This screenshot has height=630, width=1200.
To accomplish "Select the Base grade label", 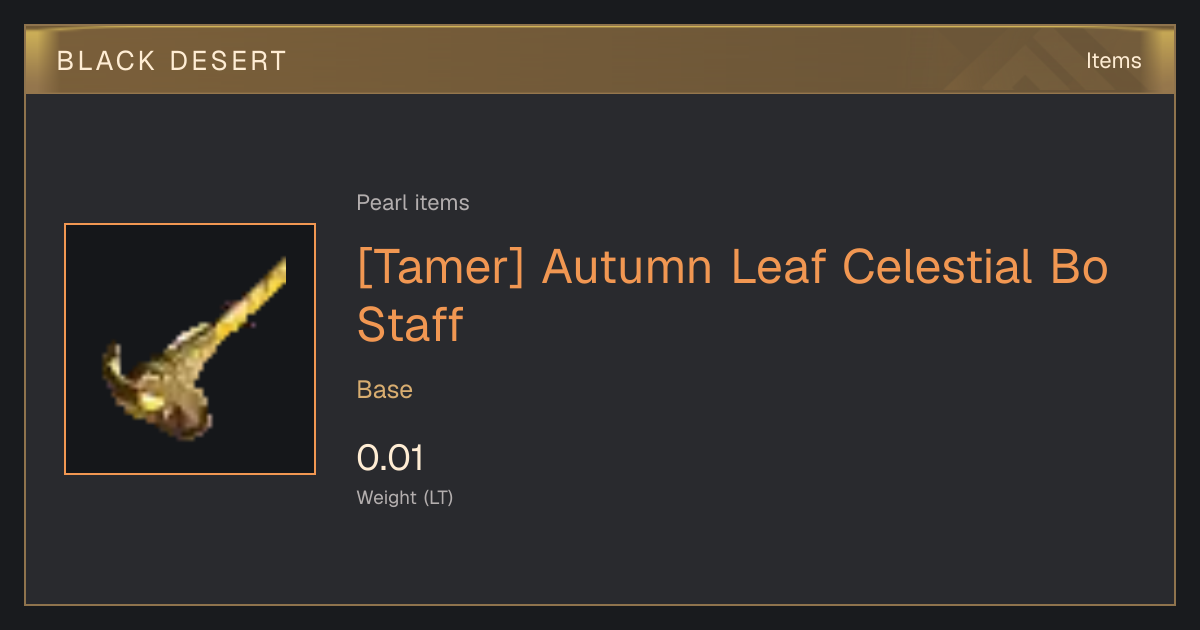I will click(385, 390).
